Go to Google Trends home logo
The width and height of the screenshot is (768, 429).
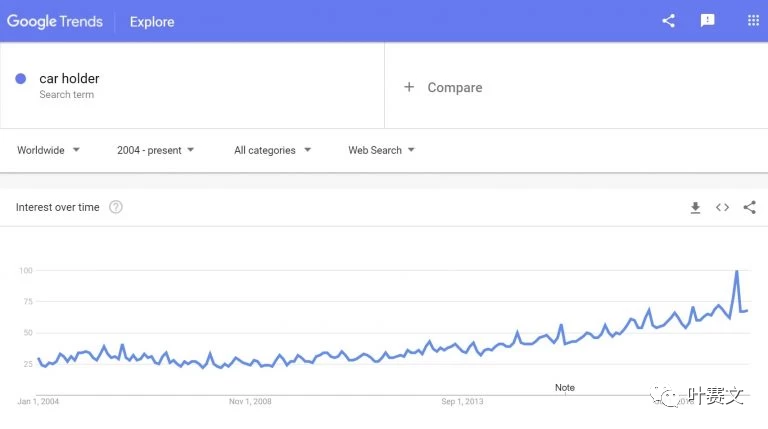[x=55, y=22]
